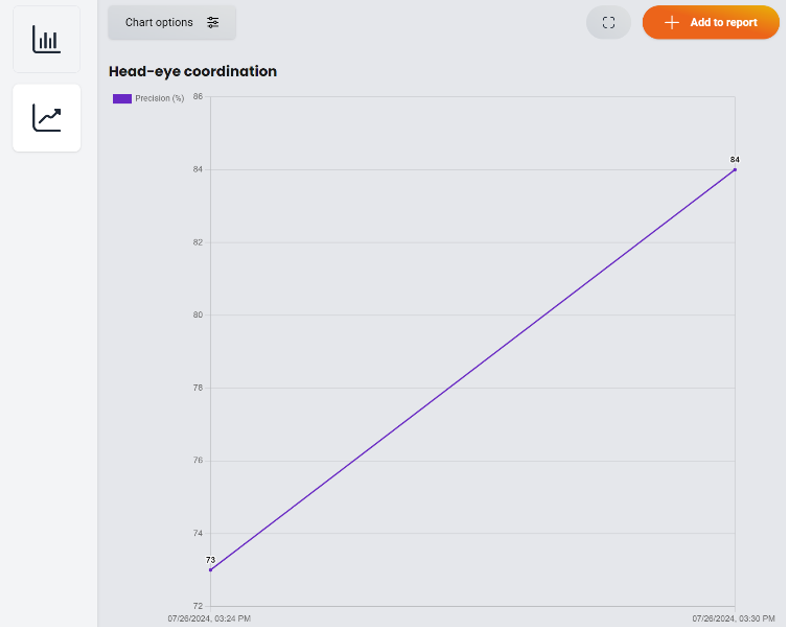The height and width of the screenshot is (627, 786).
Task: Toggle the Precision (%) legend label
Action: click(x=159, y=98)
